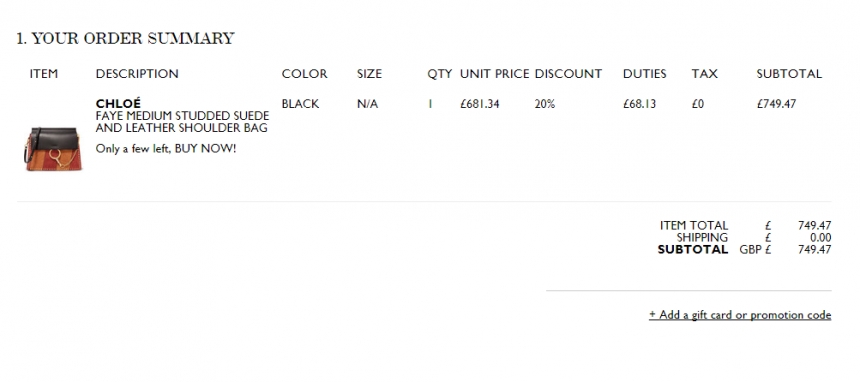Image resolution: width=860 pixels, height=382 pixels.
Task: Click the row subtotal £749.47
Action: coord(776,104)
